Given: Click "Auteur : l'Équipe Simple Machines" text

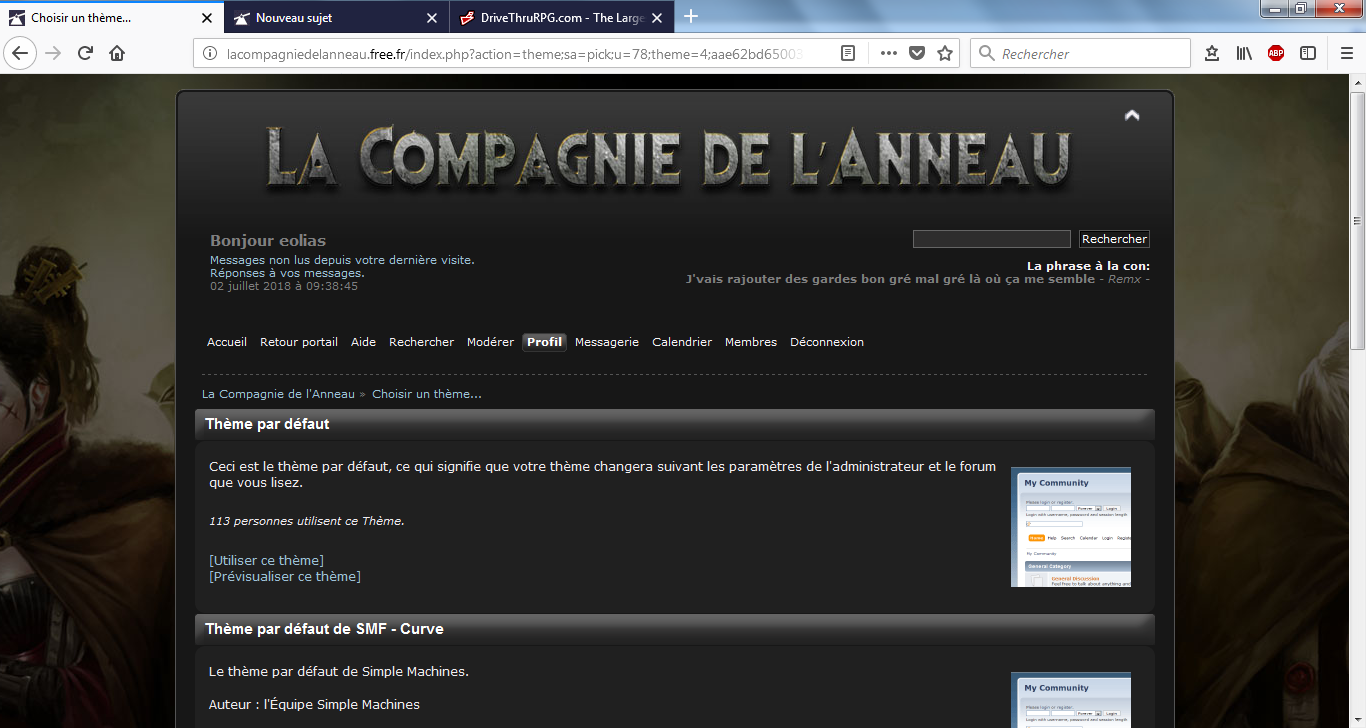Looking at the screenshot, I should 314,705.
